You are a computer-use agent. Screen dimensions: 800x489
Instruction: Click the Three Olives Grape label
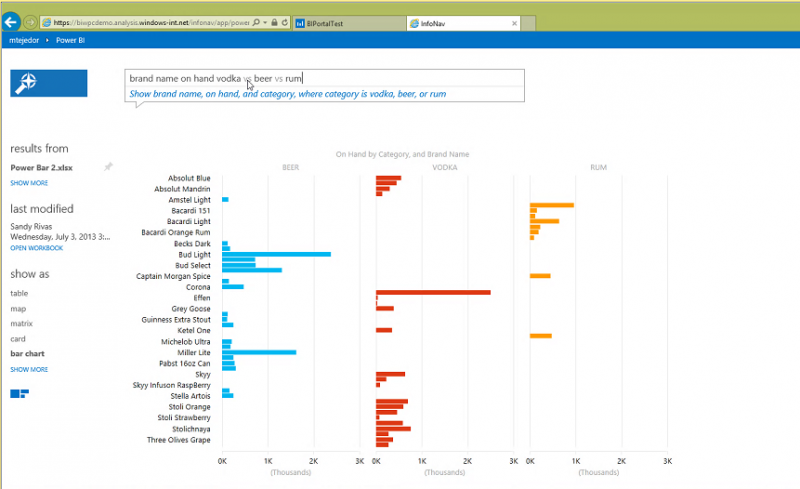pyautogui.click(x=179, y=439)
